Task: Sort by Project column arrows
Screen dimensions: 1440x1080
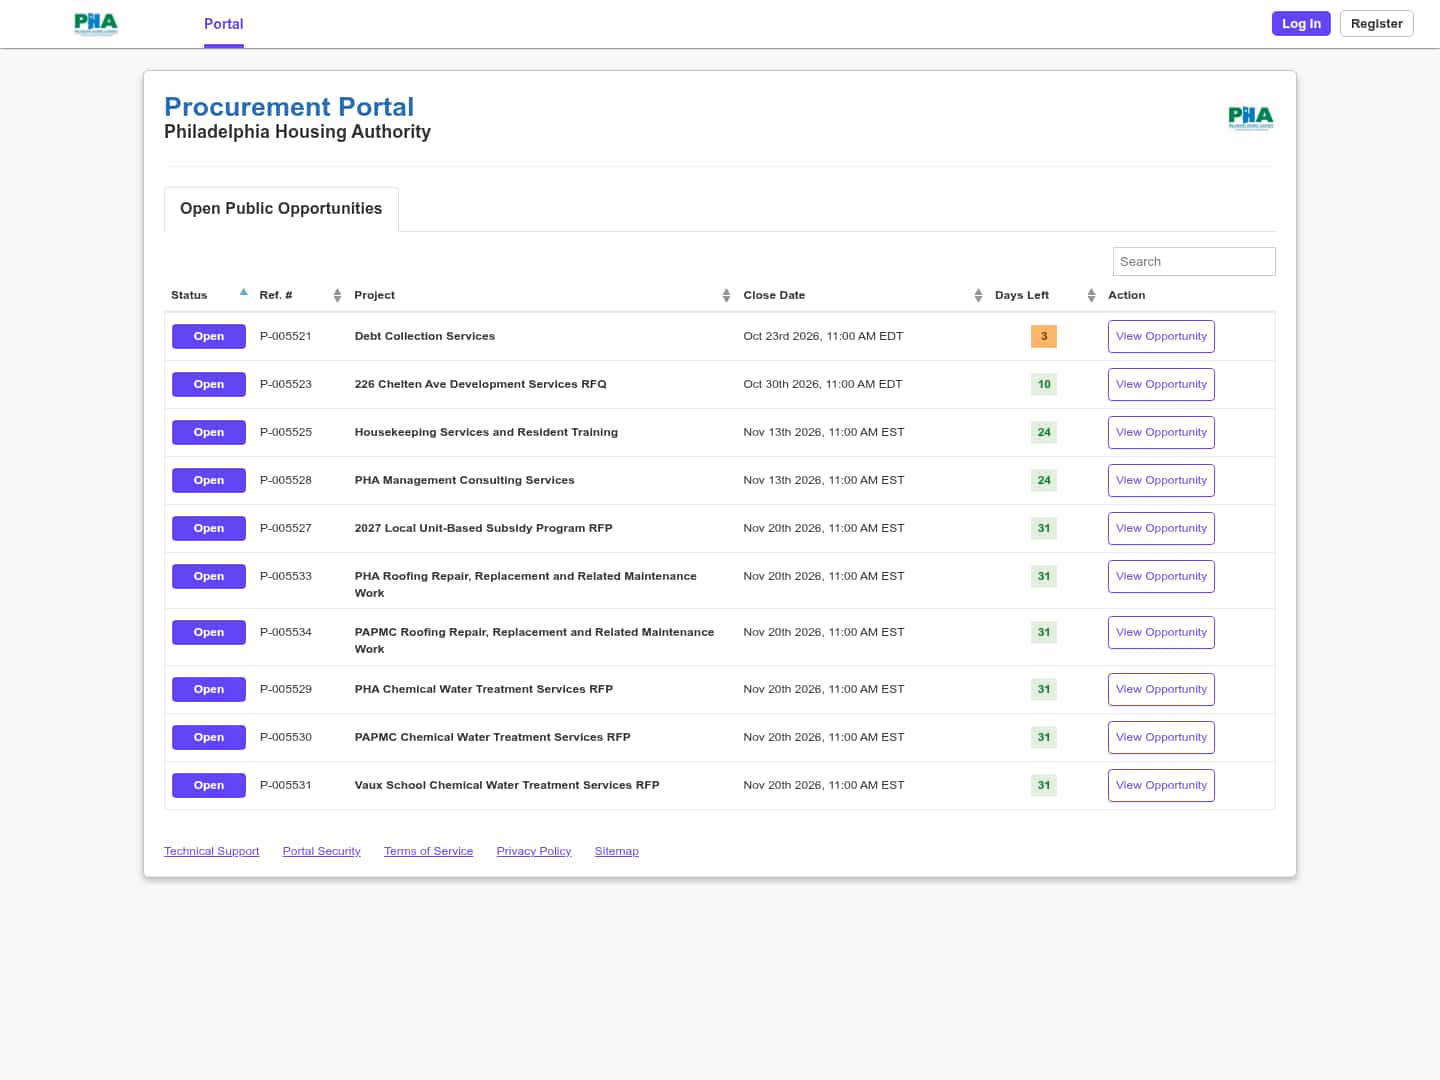Action: click(x=726, y=295)
